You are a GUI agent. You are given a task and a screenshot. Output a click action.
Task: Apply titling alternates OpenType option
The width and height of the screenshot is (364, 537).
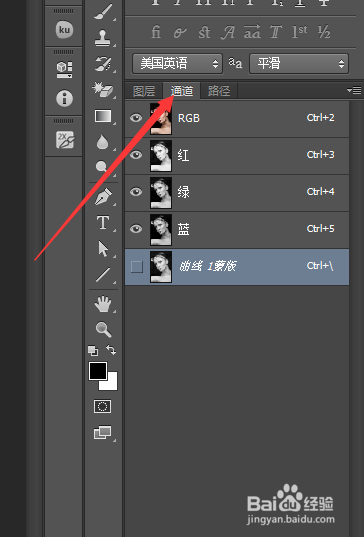pyautogui.click(x=276, y=32)
